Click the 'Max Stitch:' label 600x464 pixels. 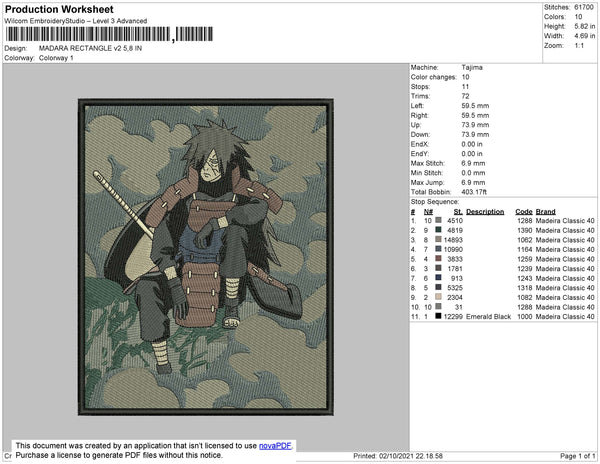pyautogui.click(x=427, y=163)
